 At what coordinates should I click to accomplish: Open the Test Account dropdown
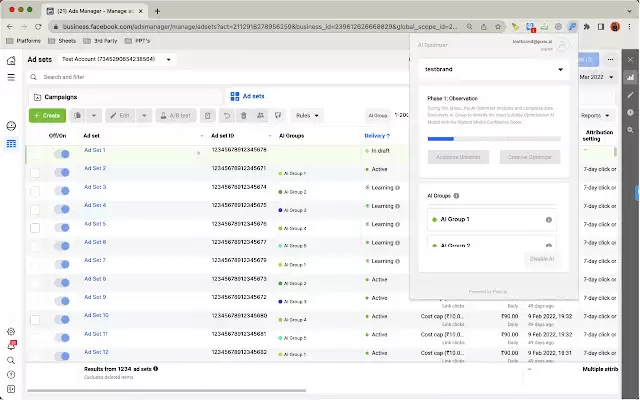(117, 59)
